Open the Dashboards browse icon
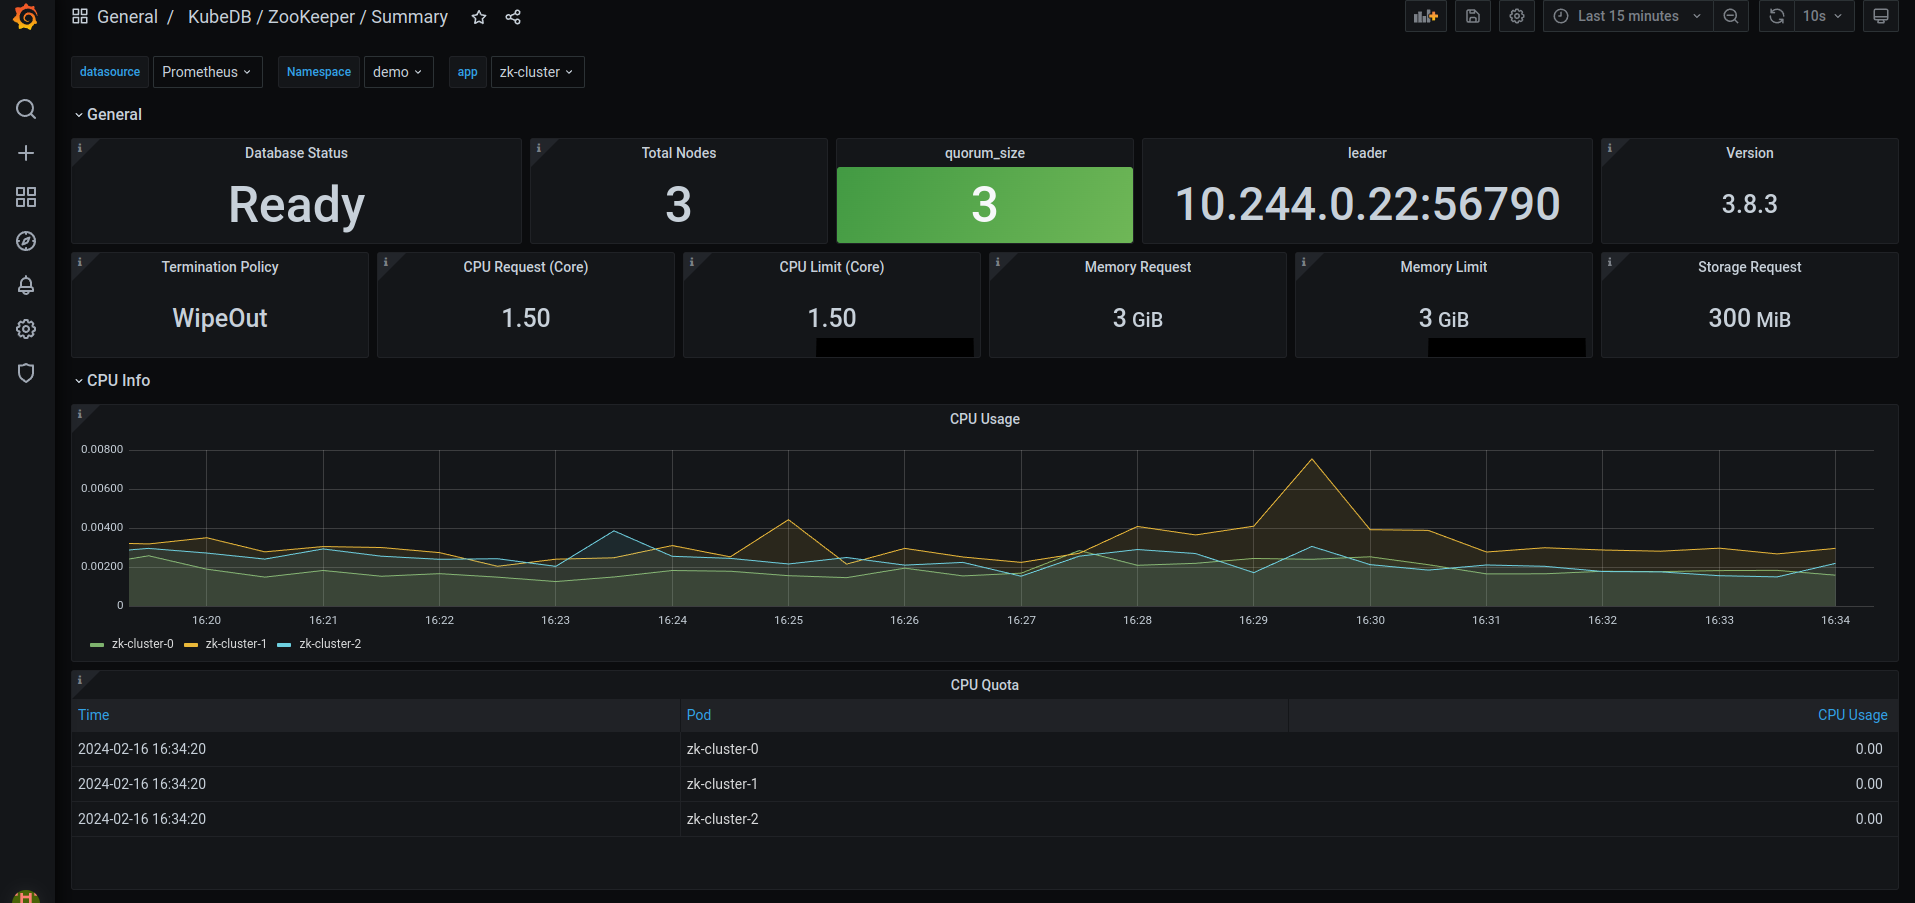Viewport: 1915px width, 903px height. pos(26,197)
